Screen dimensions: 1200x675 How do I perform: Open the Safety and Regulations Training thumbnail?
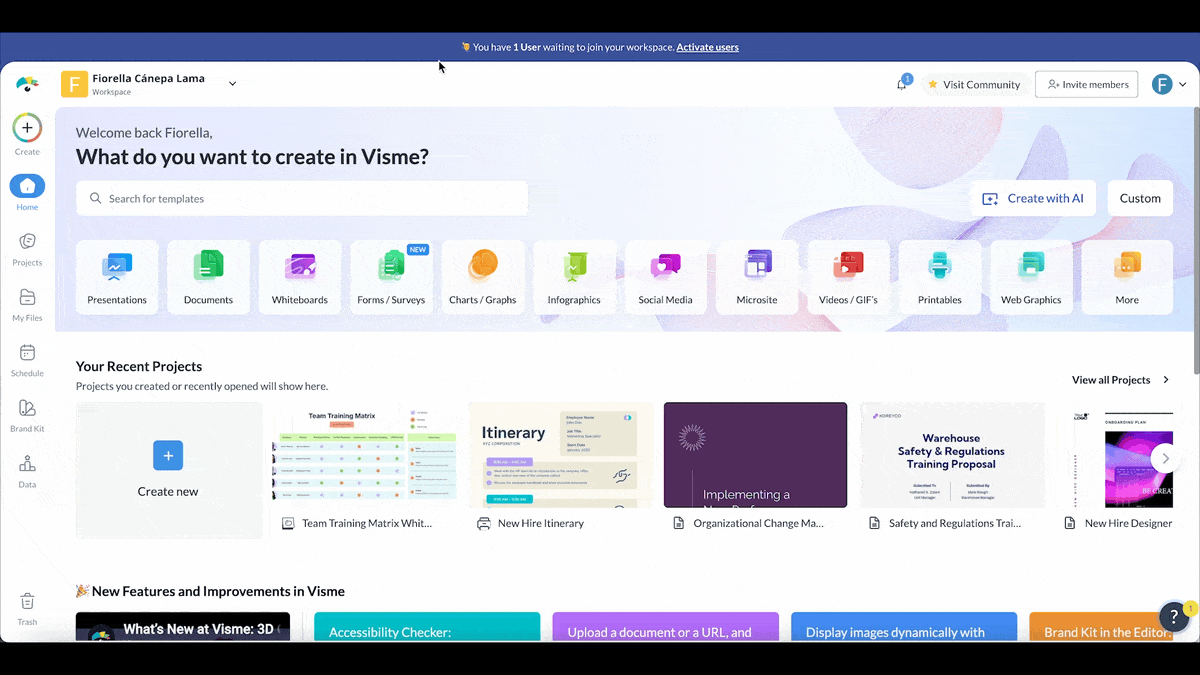coord(952,455)
